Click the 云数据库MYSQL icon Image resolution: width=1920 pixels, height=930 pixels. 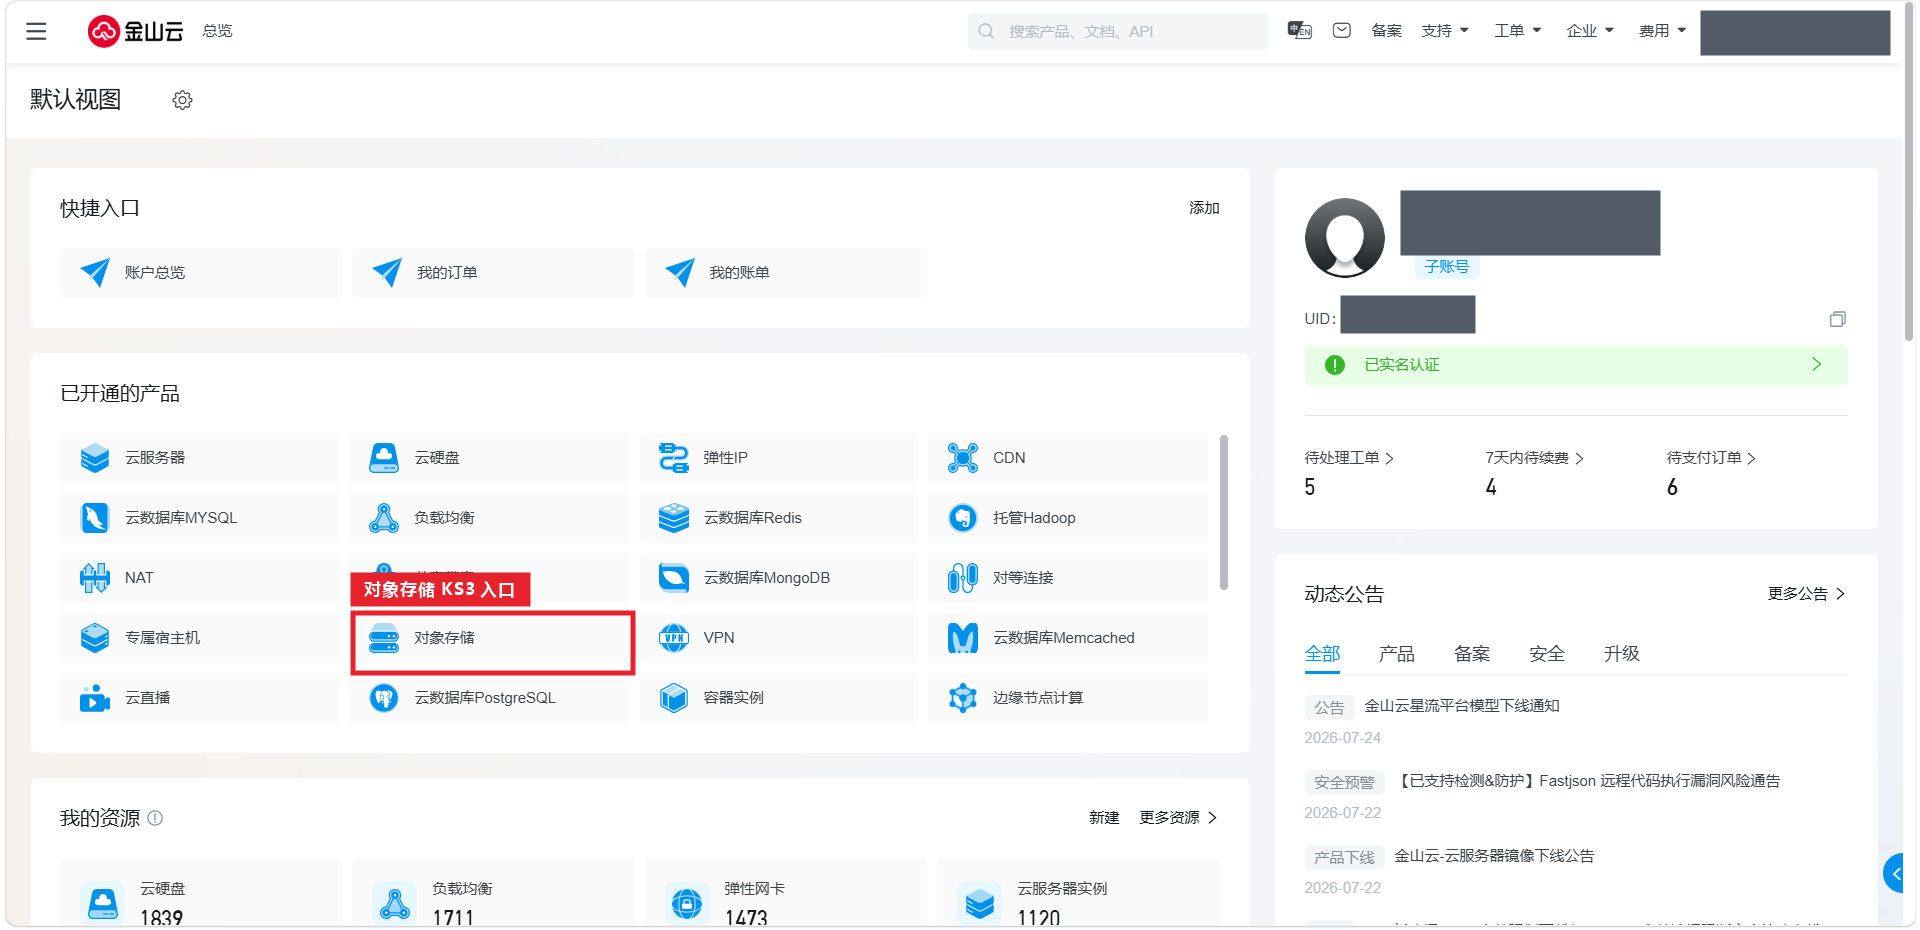click(95, 518)
